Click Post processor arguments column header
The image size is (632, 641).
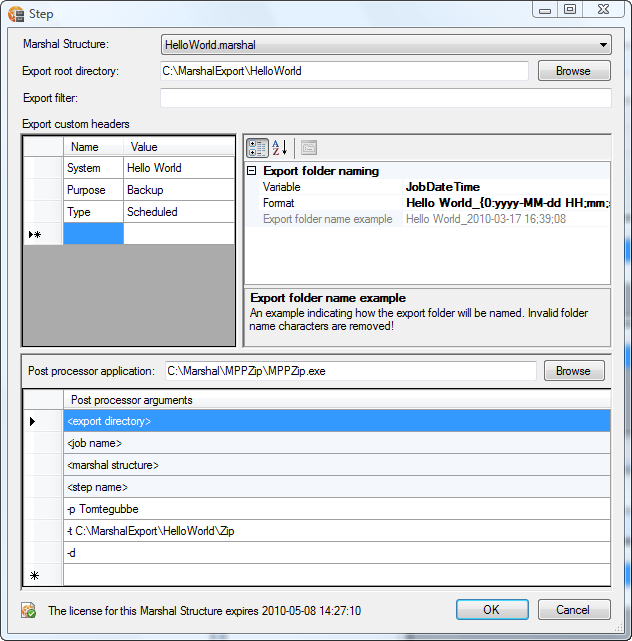[x=337, y=399]
